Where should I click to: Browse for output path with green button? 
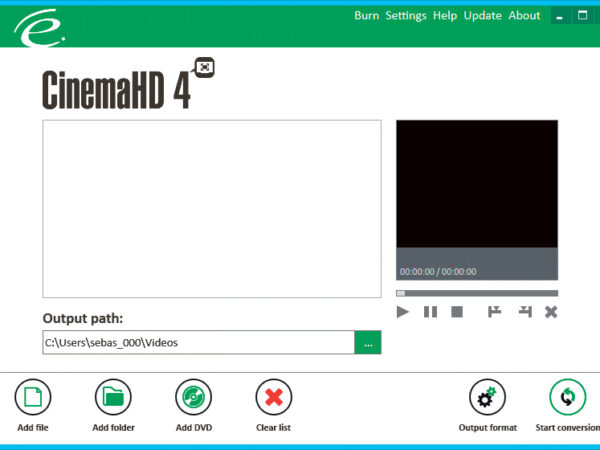click(x=368, y=343)
